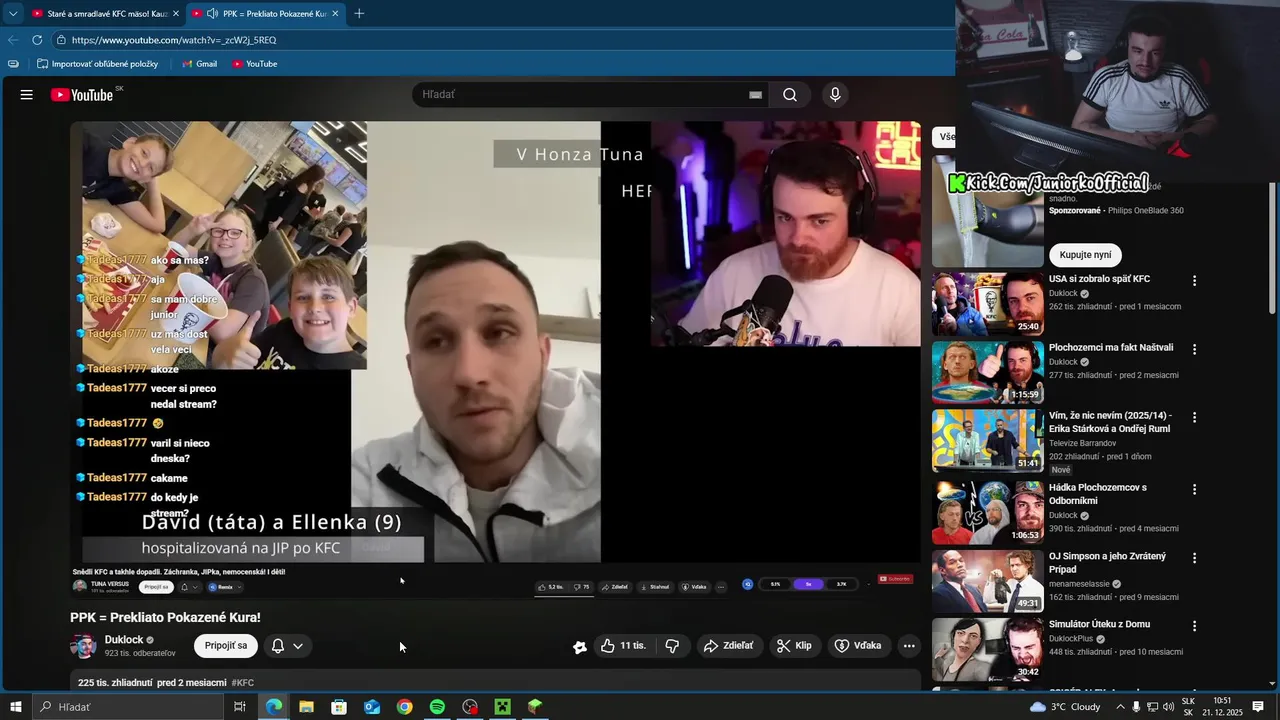Click the search magnifier button
The height and width of the screenshot is (720, 1280).
point(790,95)
